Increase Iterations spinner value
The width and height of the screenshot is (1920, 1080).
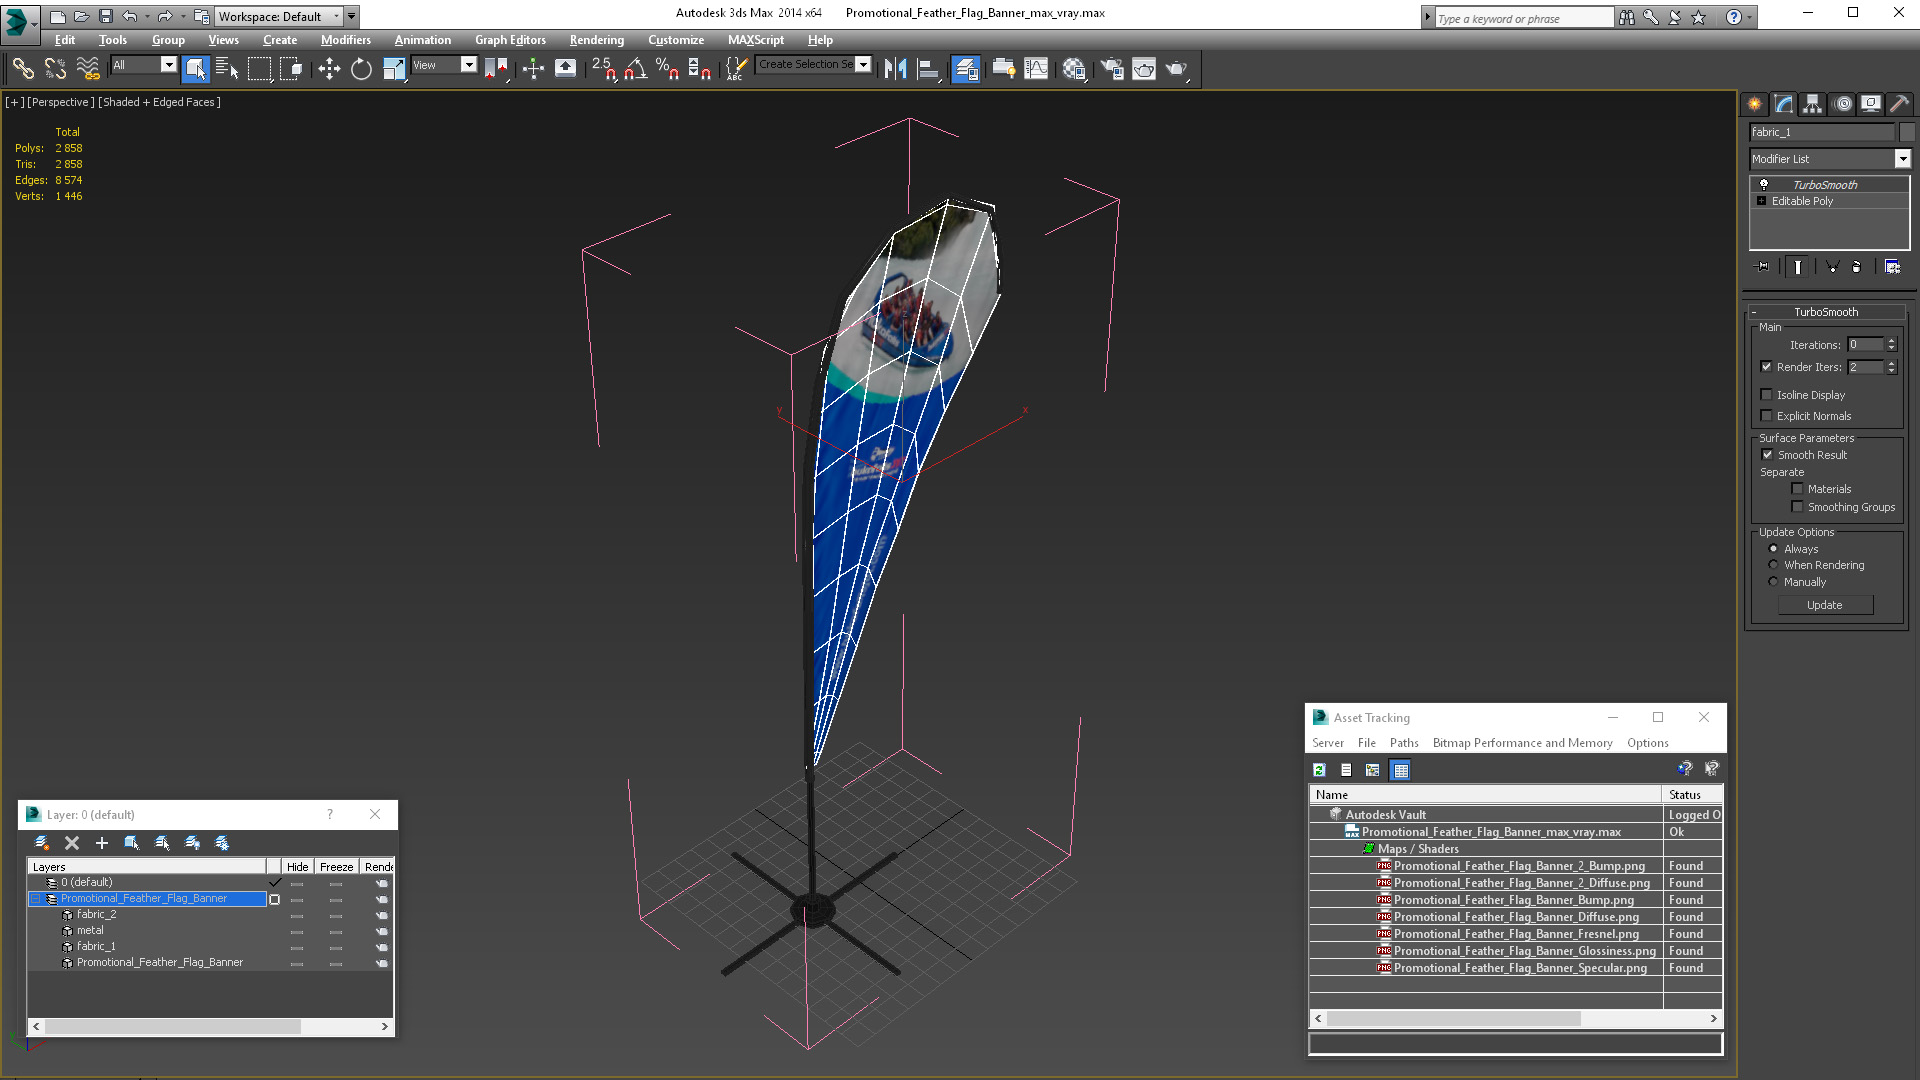point(1891,341)
